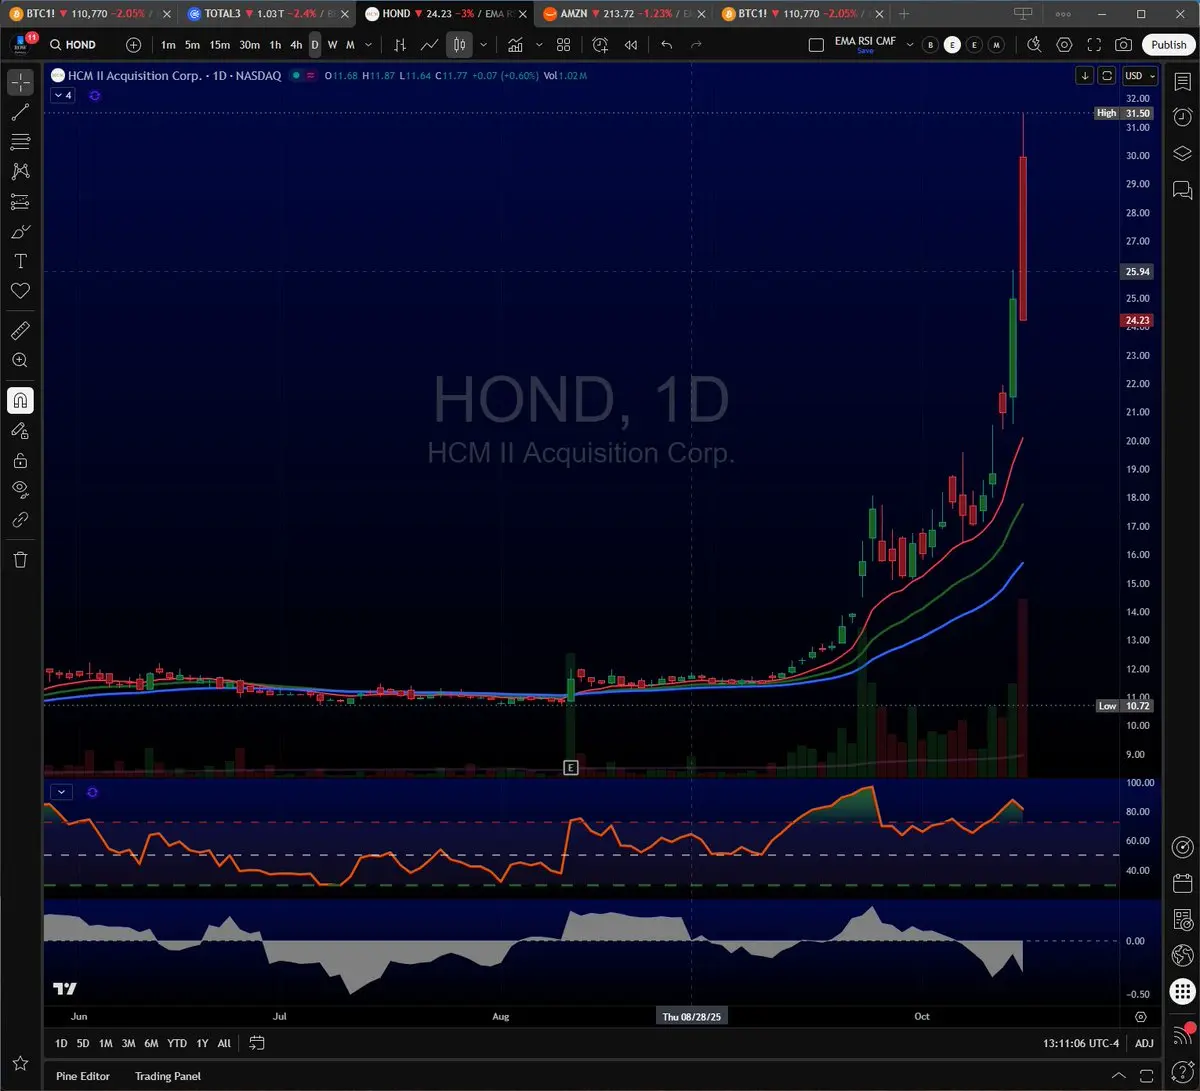Select the candlestick chart style
The image size is (1200, 1091).
[460, 45]
